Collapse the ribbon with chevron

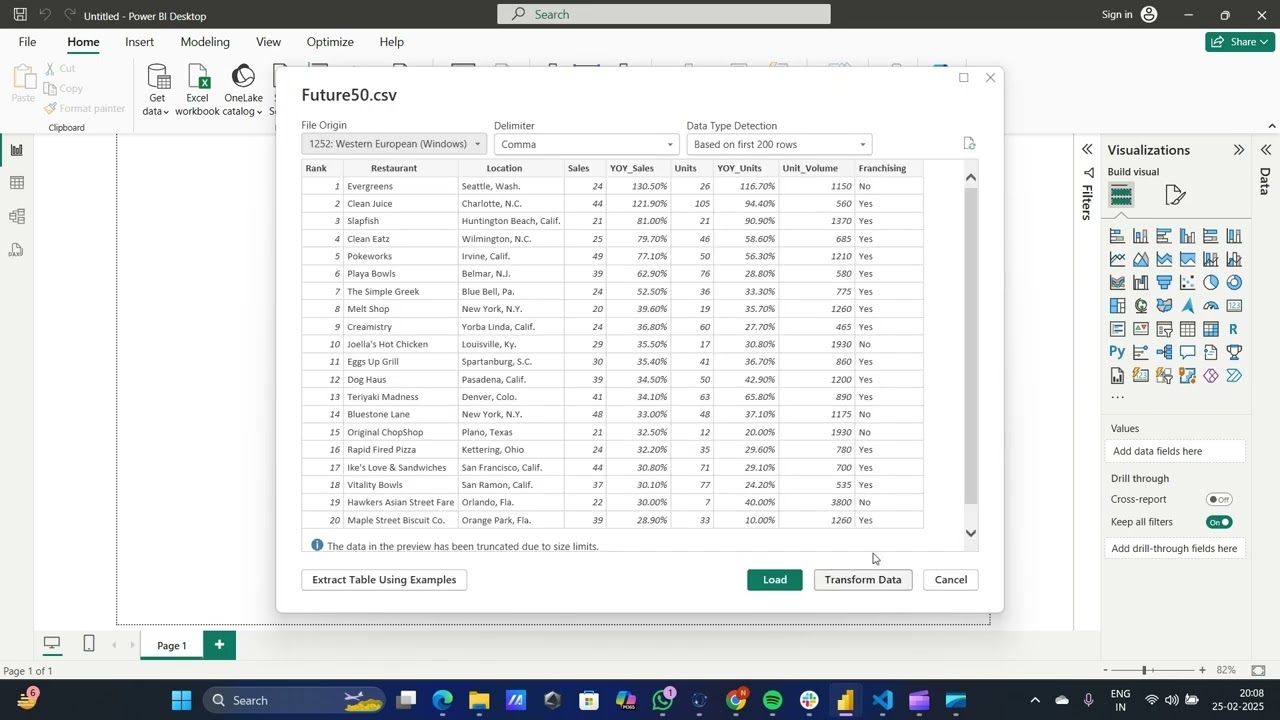(1272, 126)
